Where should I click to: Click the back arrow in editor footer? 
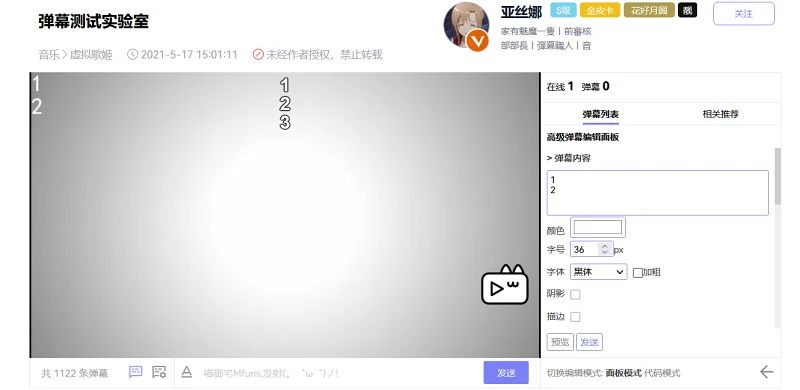pyautogui.click(x=766, y=372)
